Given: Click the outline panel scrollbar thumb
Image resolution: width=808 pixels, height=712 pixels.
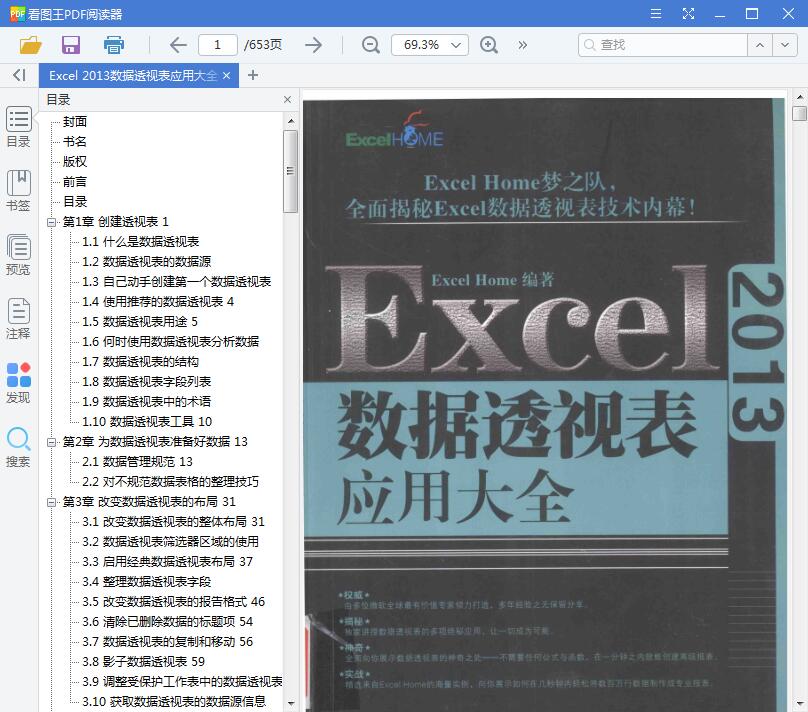Looking at the screenshot, I should point(291,171).
